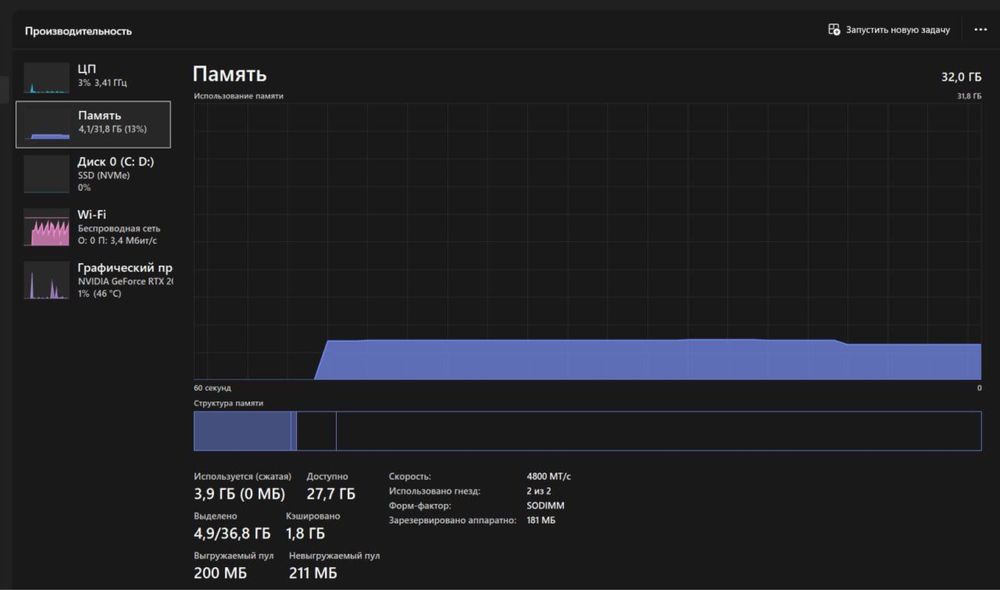Click the 'Зарезервировано аппаратно:' label
Viewport: 1000px width, 590px height.
click(x=453, y=520)
